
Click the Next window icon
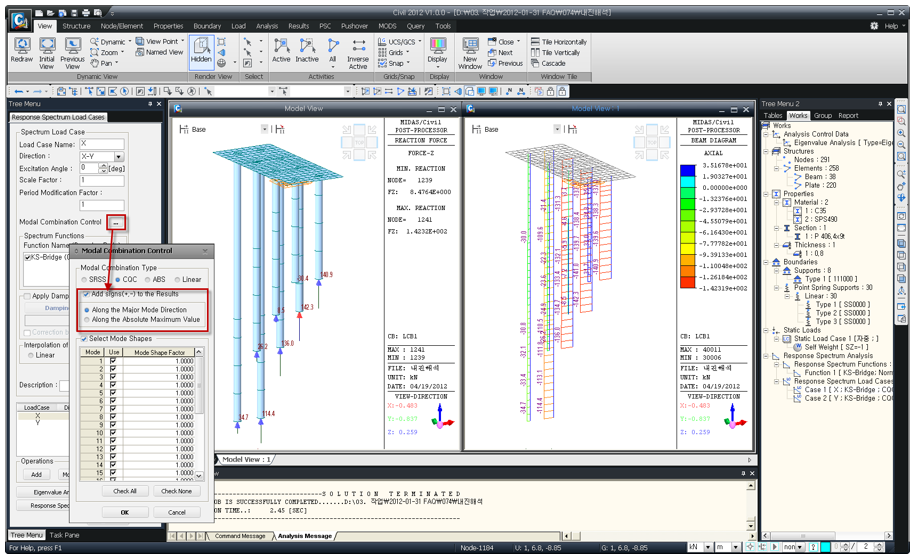[x=492, y=53]
